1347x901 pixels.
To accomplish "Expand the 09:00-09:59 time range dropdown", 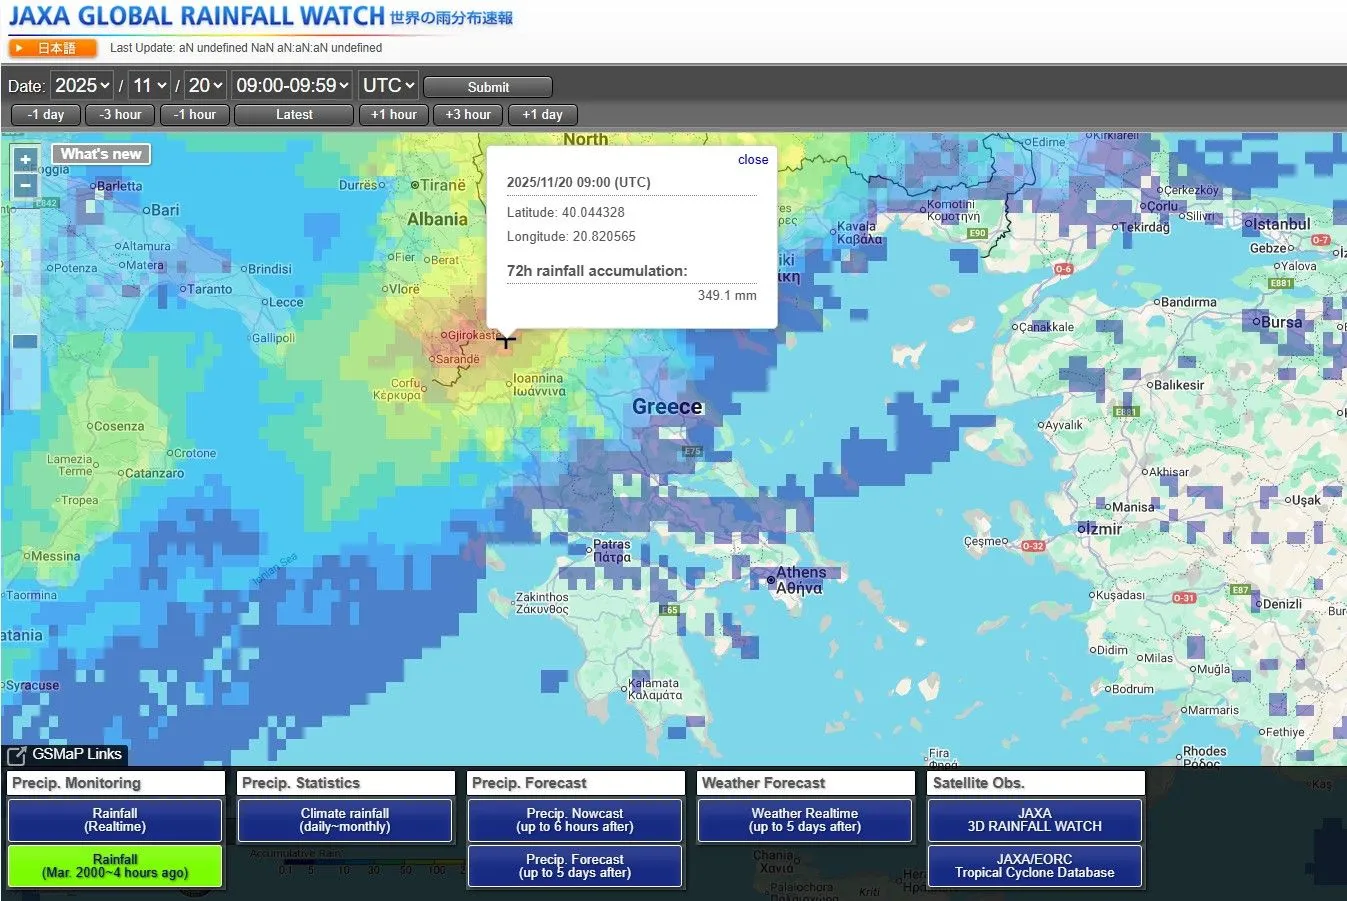I will [x=293, y=86].
